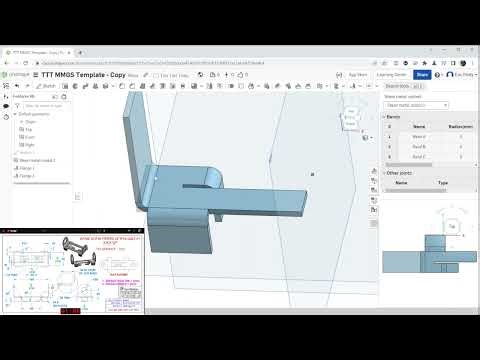Screen dimensions: 480x360
Task: Click the Extrude tool icon
Action: point(65,86)
